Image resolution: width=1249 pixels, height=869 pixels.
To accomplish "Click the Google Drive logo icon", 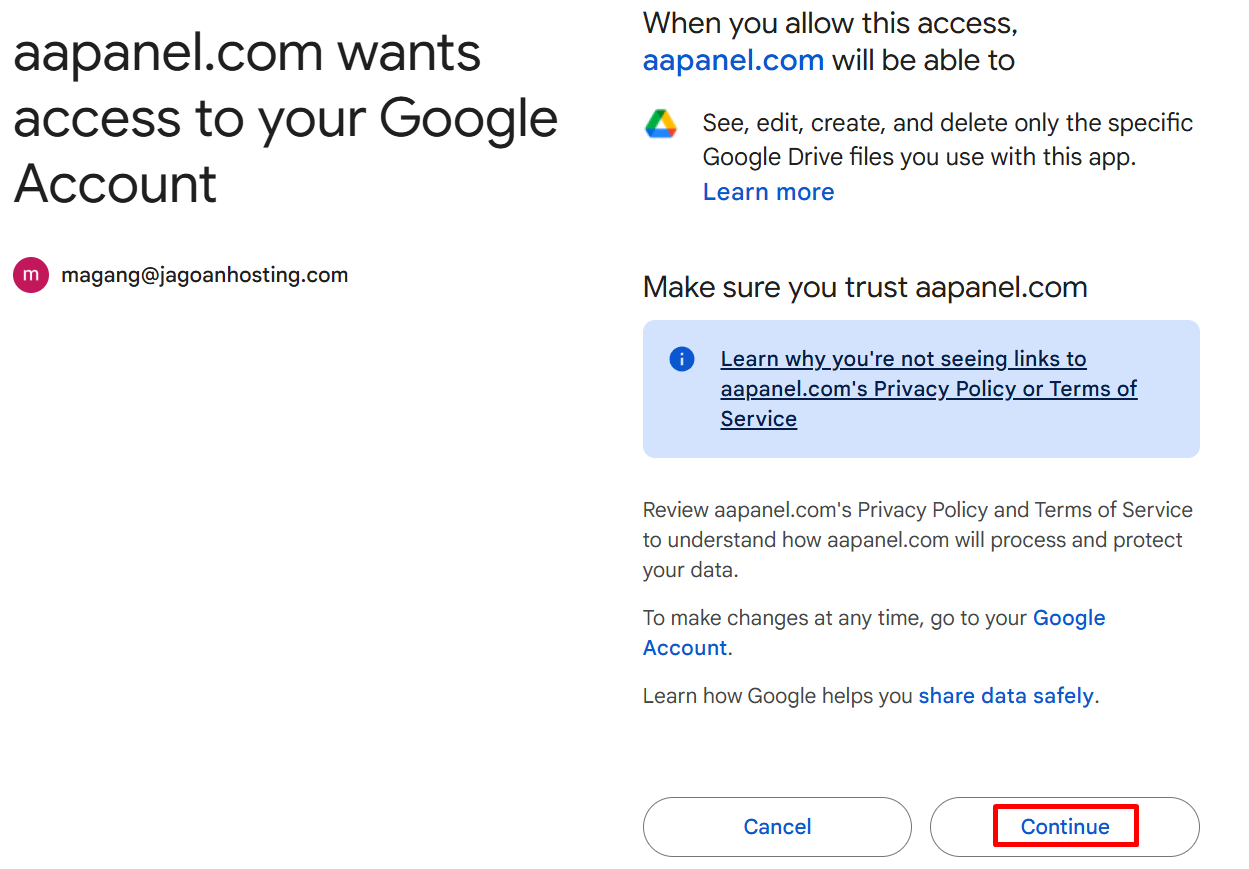I will [x=661, y=125].
